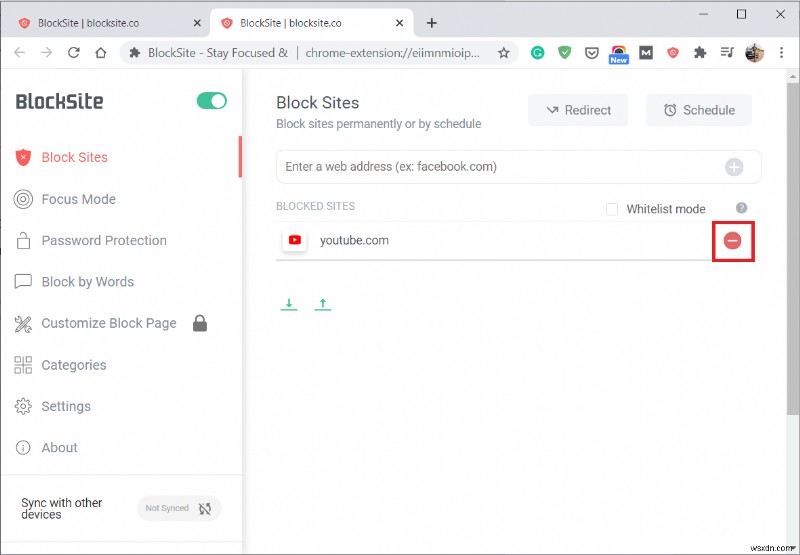Toggle the BlockSite main on/off switch
Screen dimensions: 800x555
[x=212, y=100]
